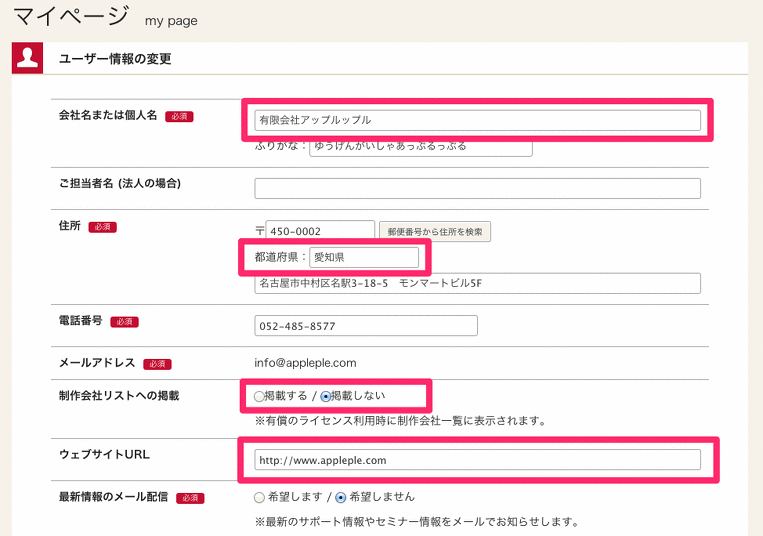Choose 希望しません for mail delivery

(341, 497)
